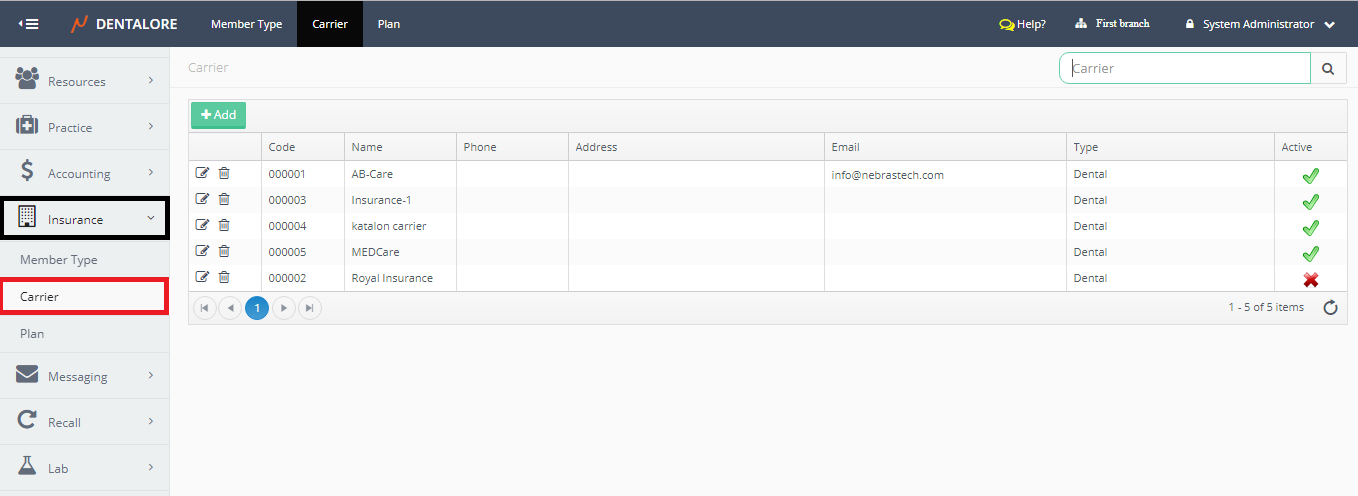Screen dimensions: 1358x496
Task: Refresh the carrier grid
Action: click(x=1330, y=308)
